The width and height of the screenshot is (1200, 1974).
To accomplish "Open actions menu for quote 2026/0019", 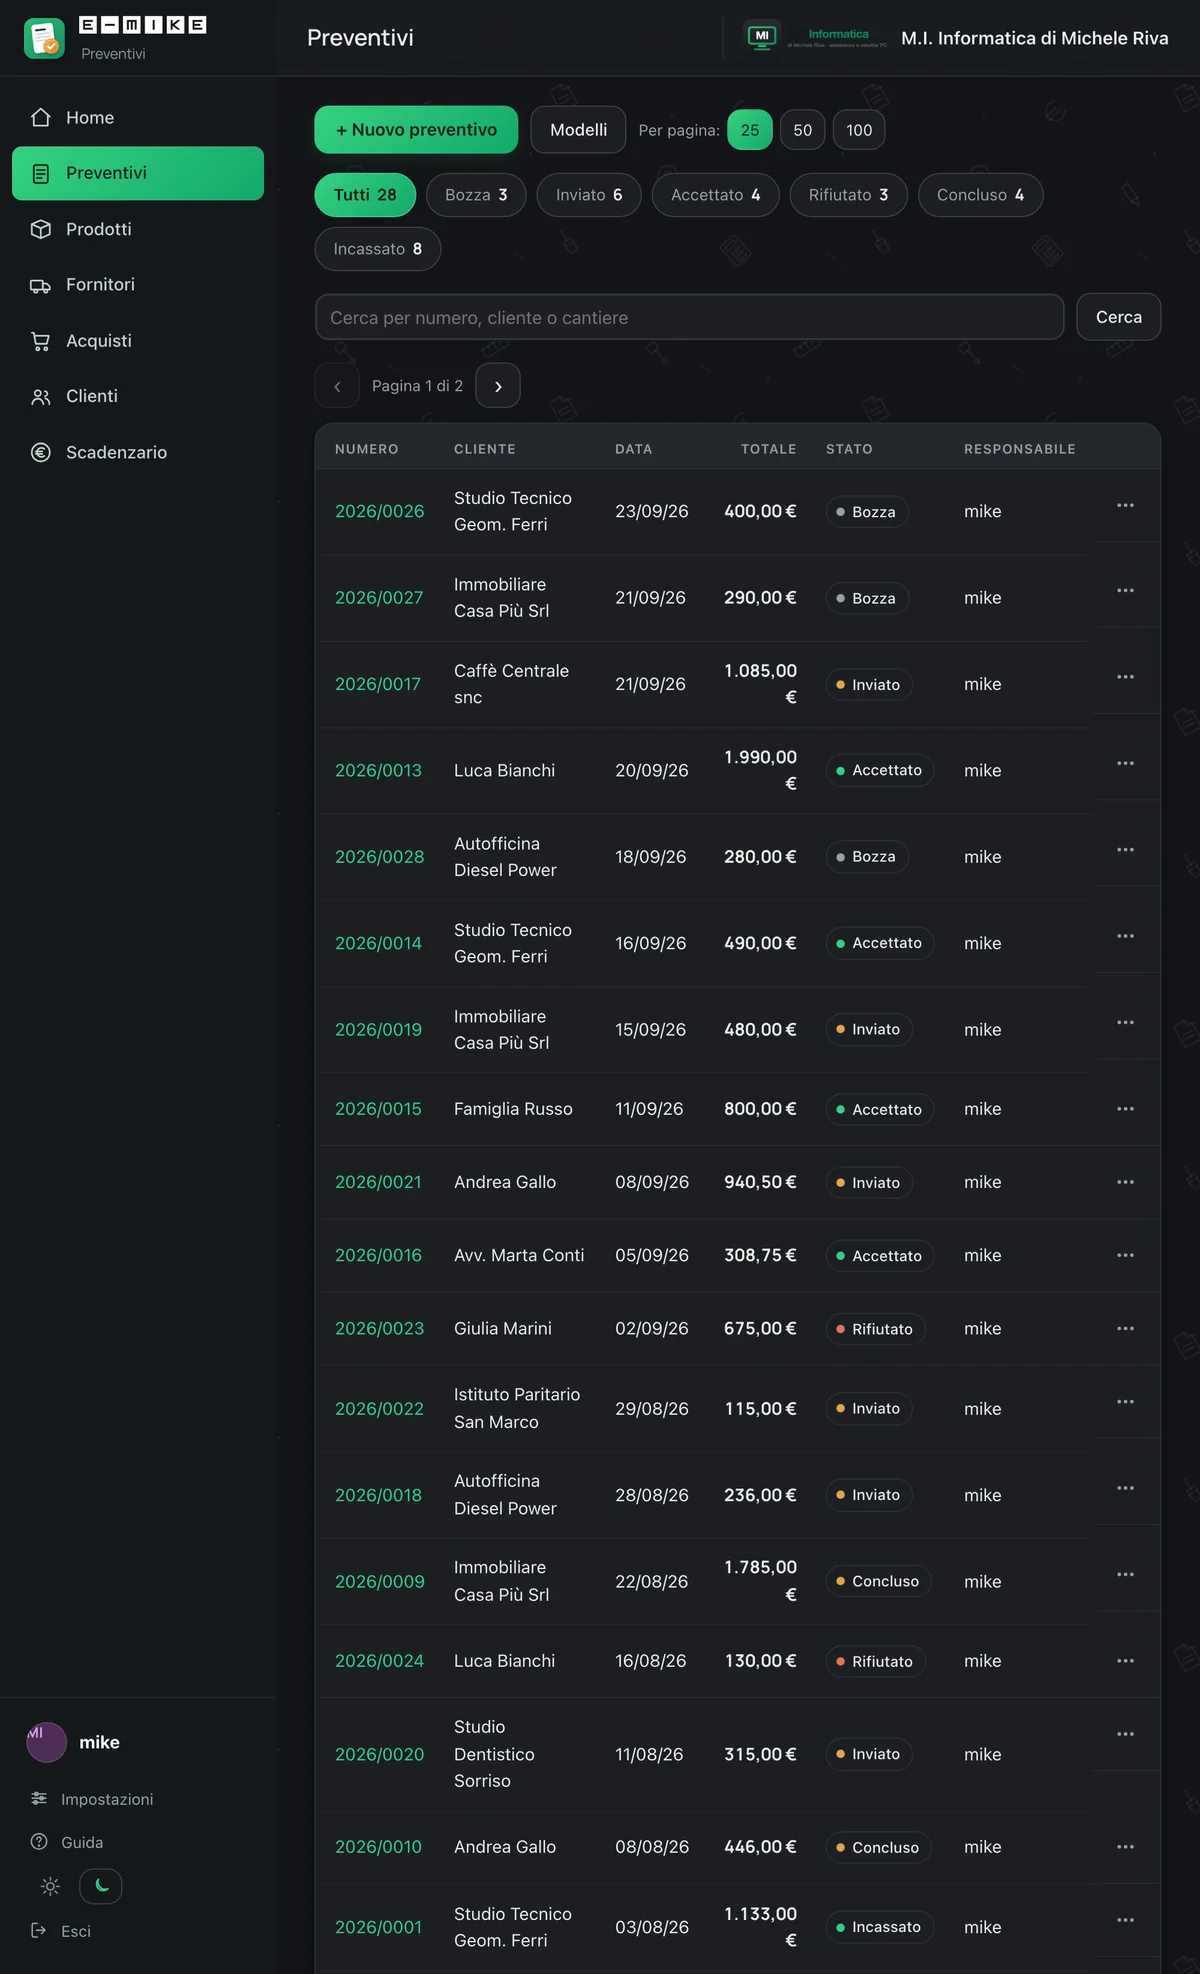I will click(x=1125, y=1022).
